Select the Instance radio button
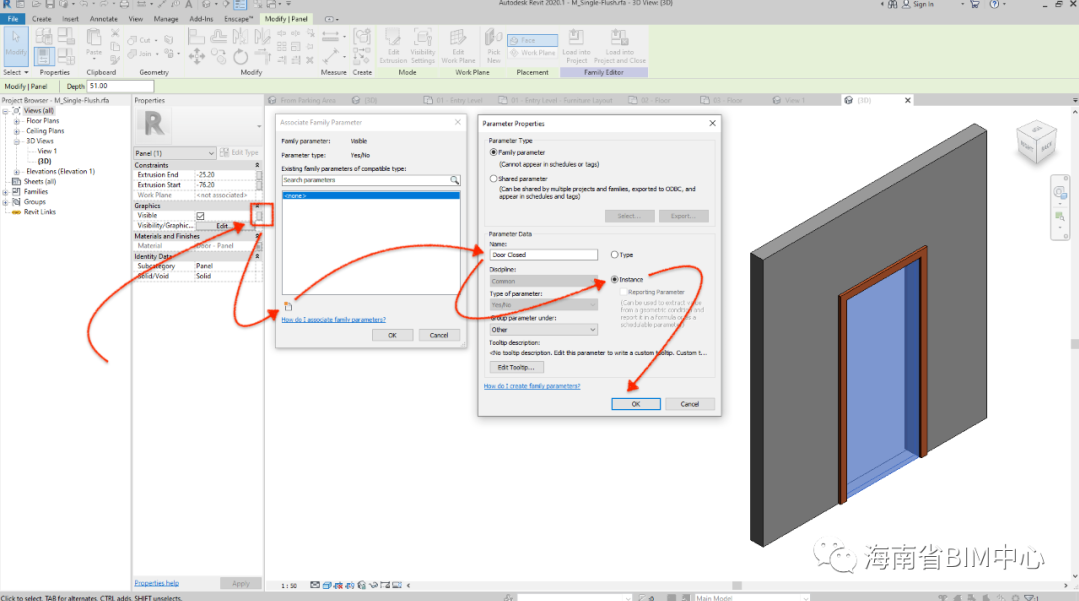The width and height of the screenshot is (1079, 601). (614, 280)
